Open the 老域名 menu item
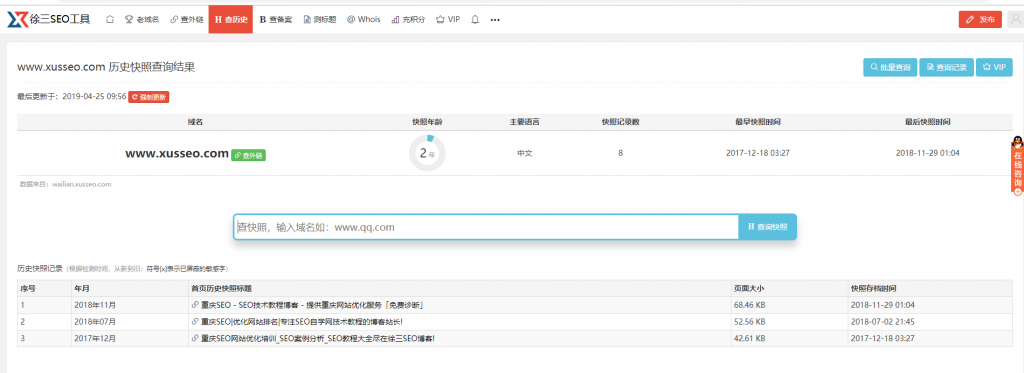 point(142,20)
